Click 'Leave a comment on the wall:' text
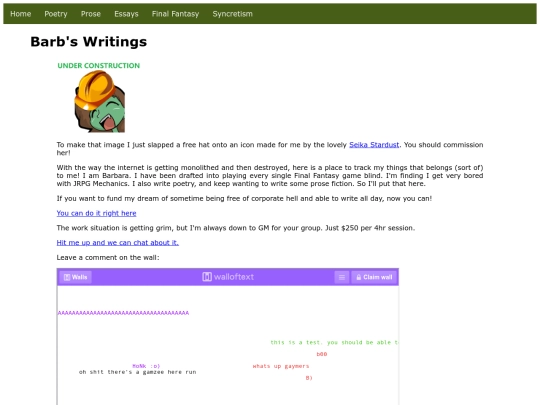The height and width of the screenshot is (405, 540). [x=108, y=257]
